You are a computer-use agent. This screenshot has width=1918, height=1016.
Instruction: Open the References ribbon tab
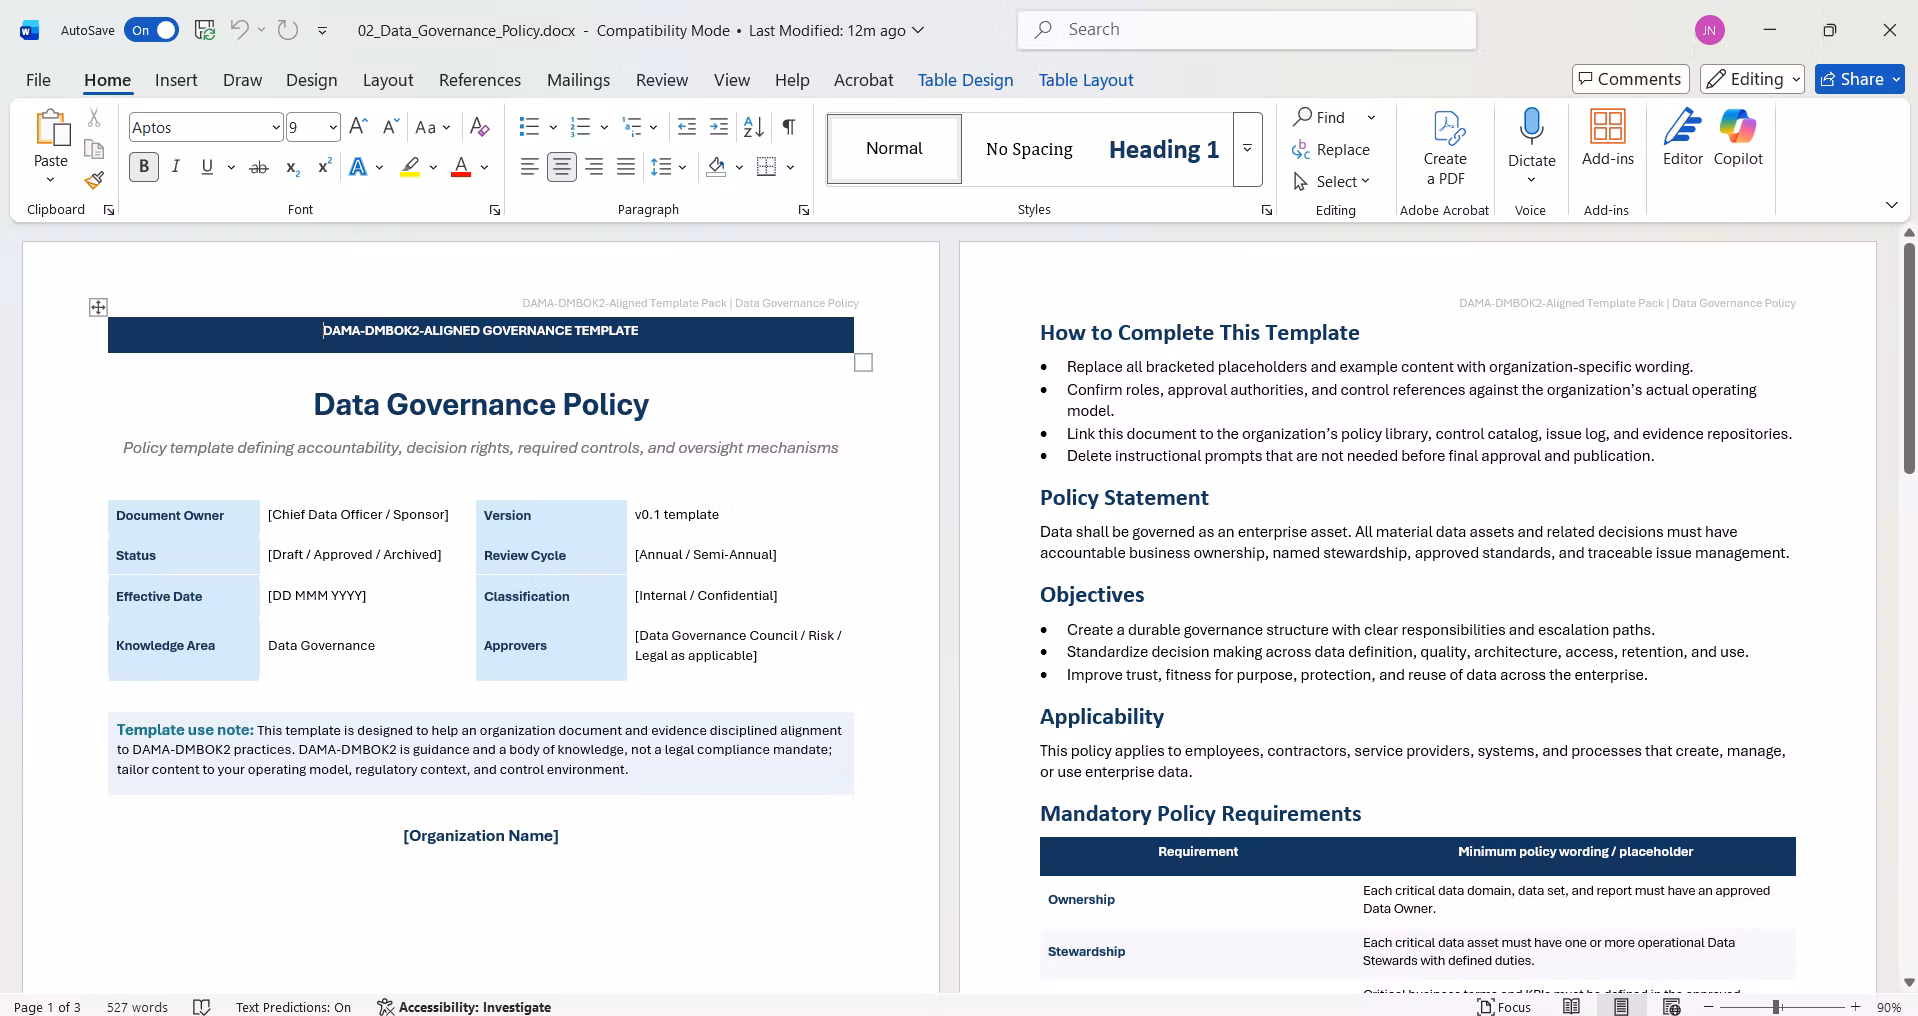pos(480,80)
